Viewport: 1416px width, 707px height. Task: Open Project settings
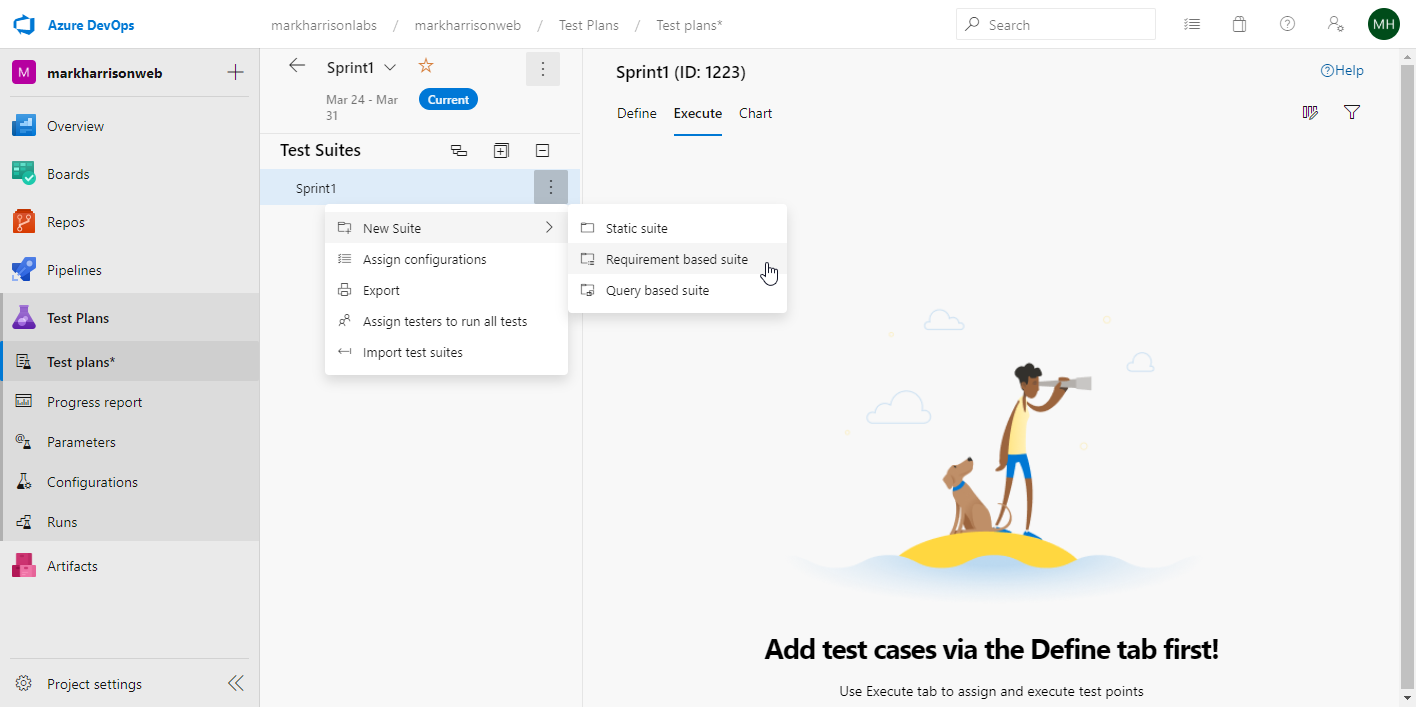pyautogui.click(x=94, y=684)
